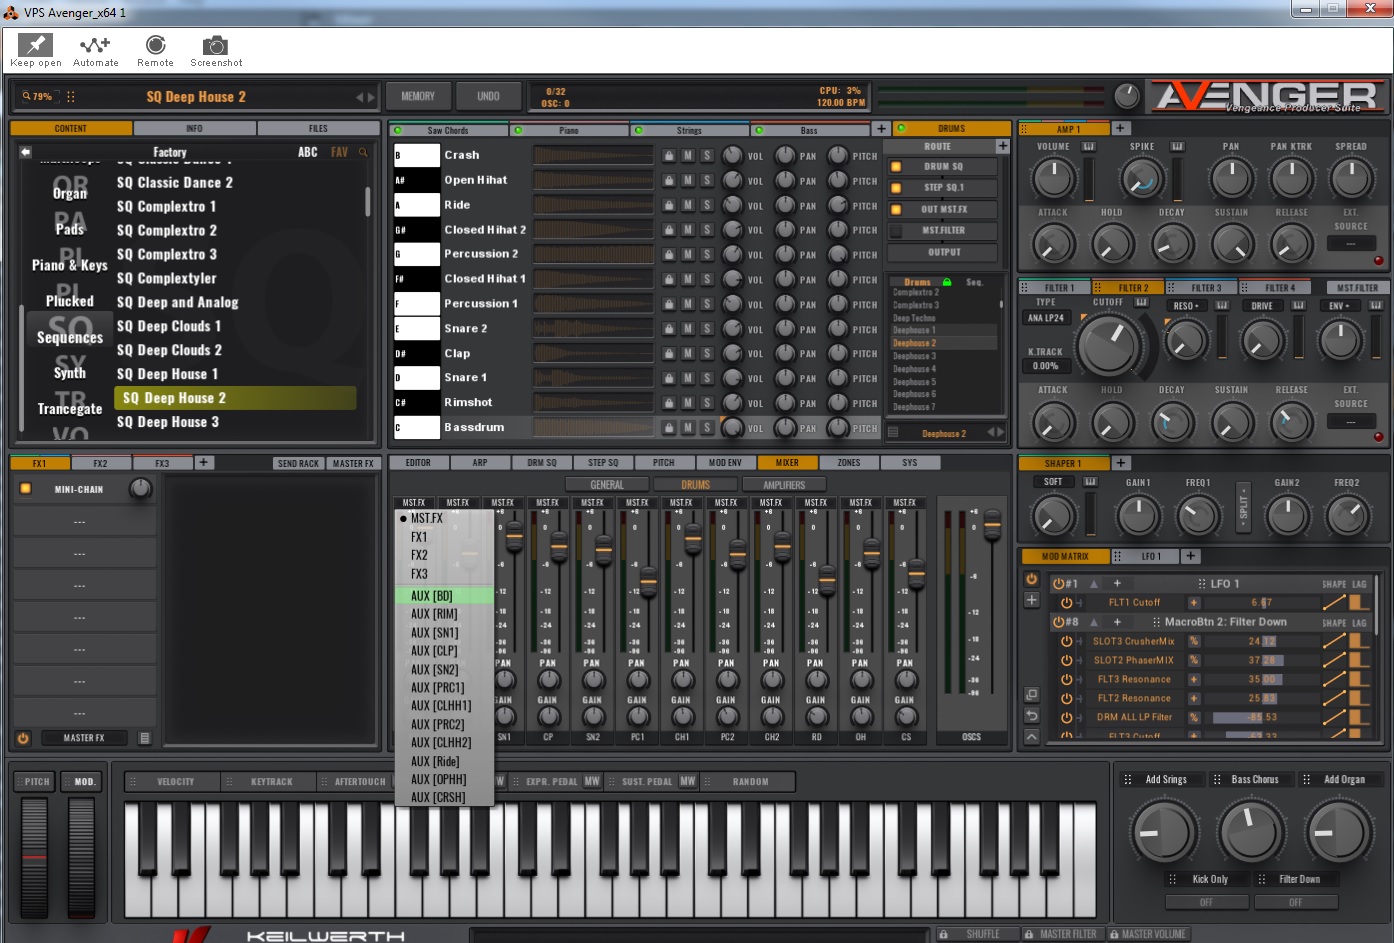Image resolution: width=1394 pixels, height=943 pixels.
Task: Mute the Open Hihat drum slot
Action: [x=688, y=181]
